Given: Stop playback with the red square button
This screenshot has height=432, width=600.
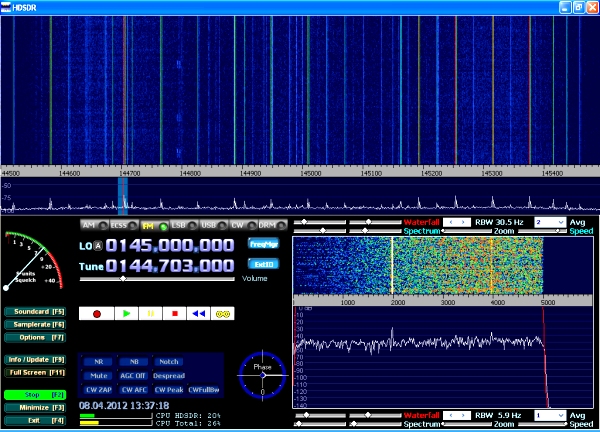Looking at the screenshot, I should 174,313.
